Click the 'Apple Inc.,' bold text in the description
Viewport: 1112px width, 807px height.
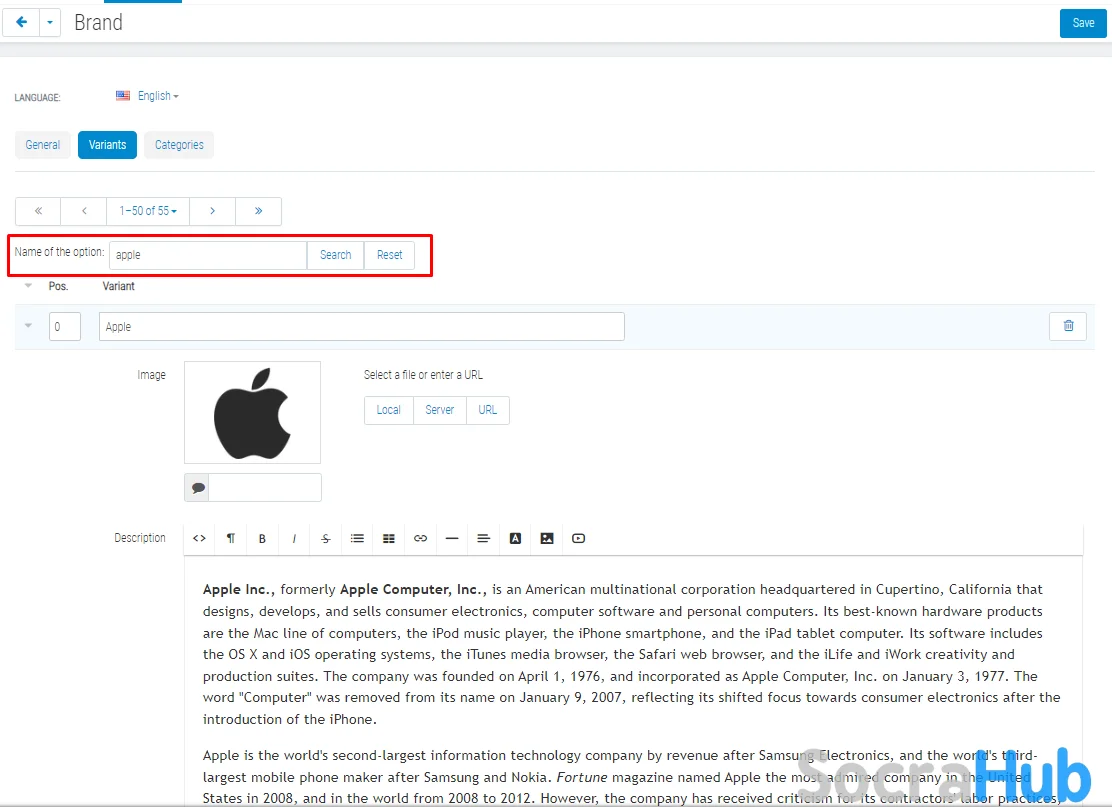[x=239, y=589]
